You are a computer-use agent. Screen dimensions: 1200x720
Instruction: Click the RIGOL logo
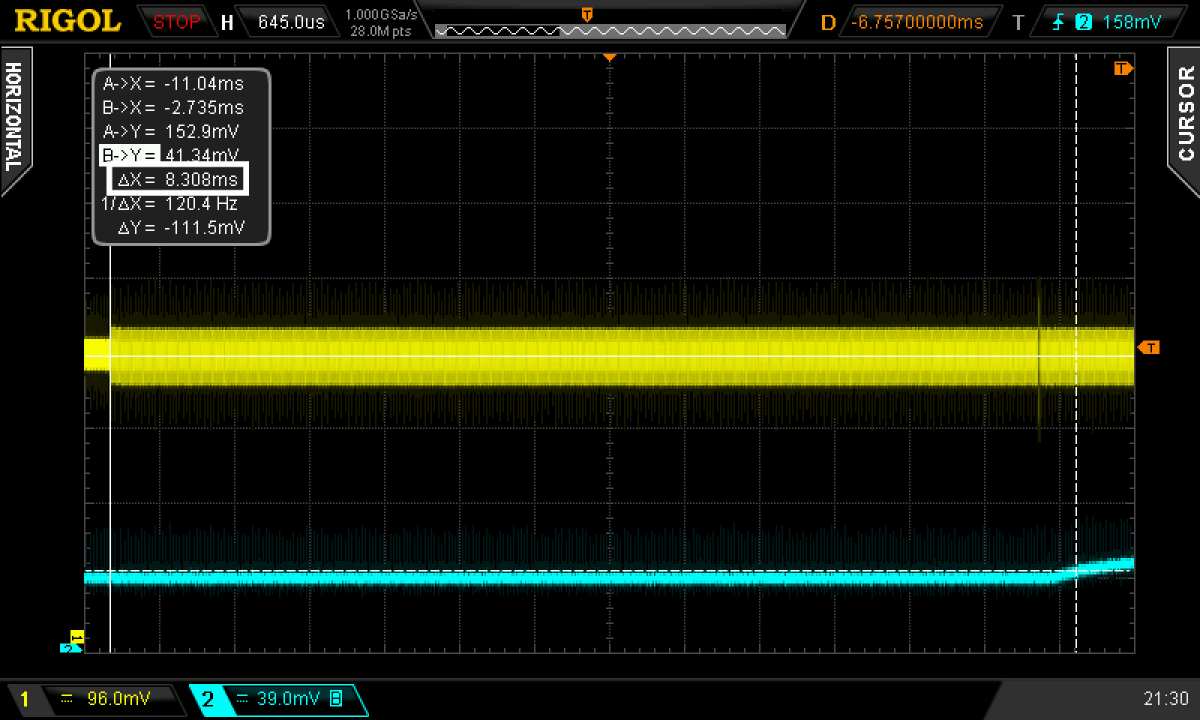[x=68, y=20]
